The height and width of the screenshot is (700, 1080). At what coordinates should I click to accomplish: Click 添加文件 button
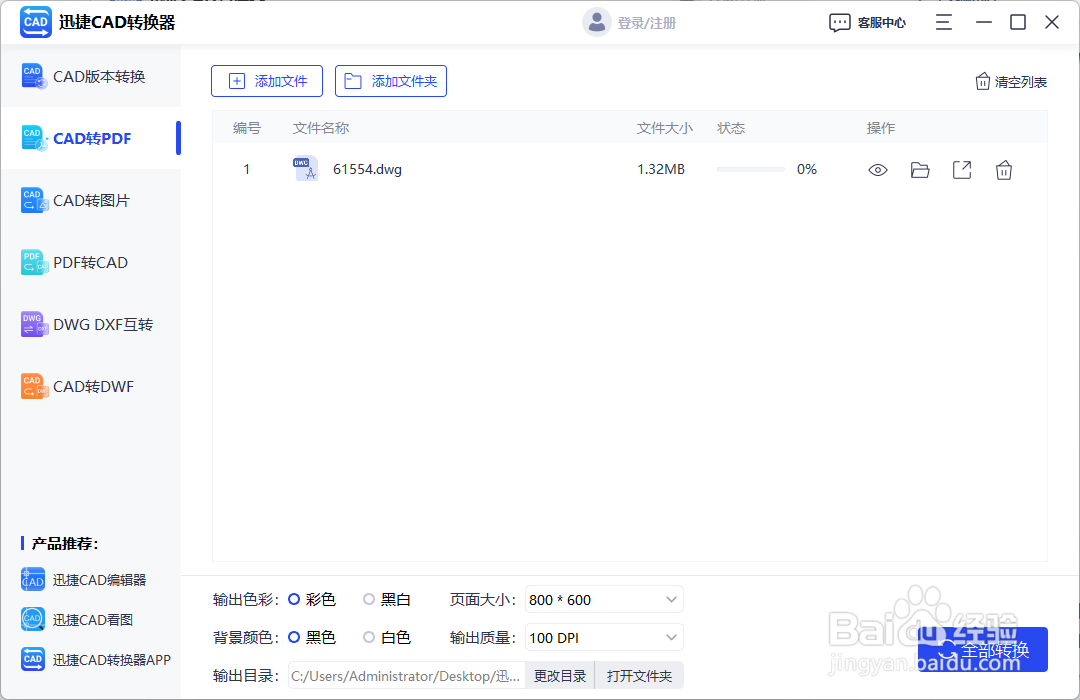[267, 81]
